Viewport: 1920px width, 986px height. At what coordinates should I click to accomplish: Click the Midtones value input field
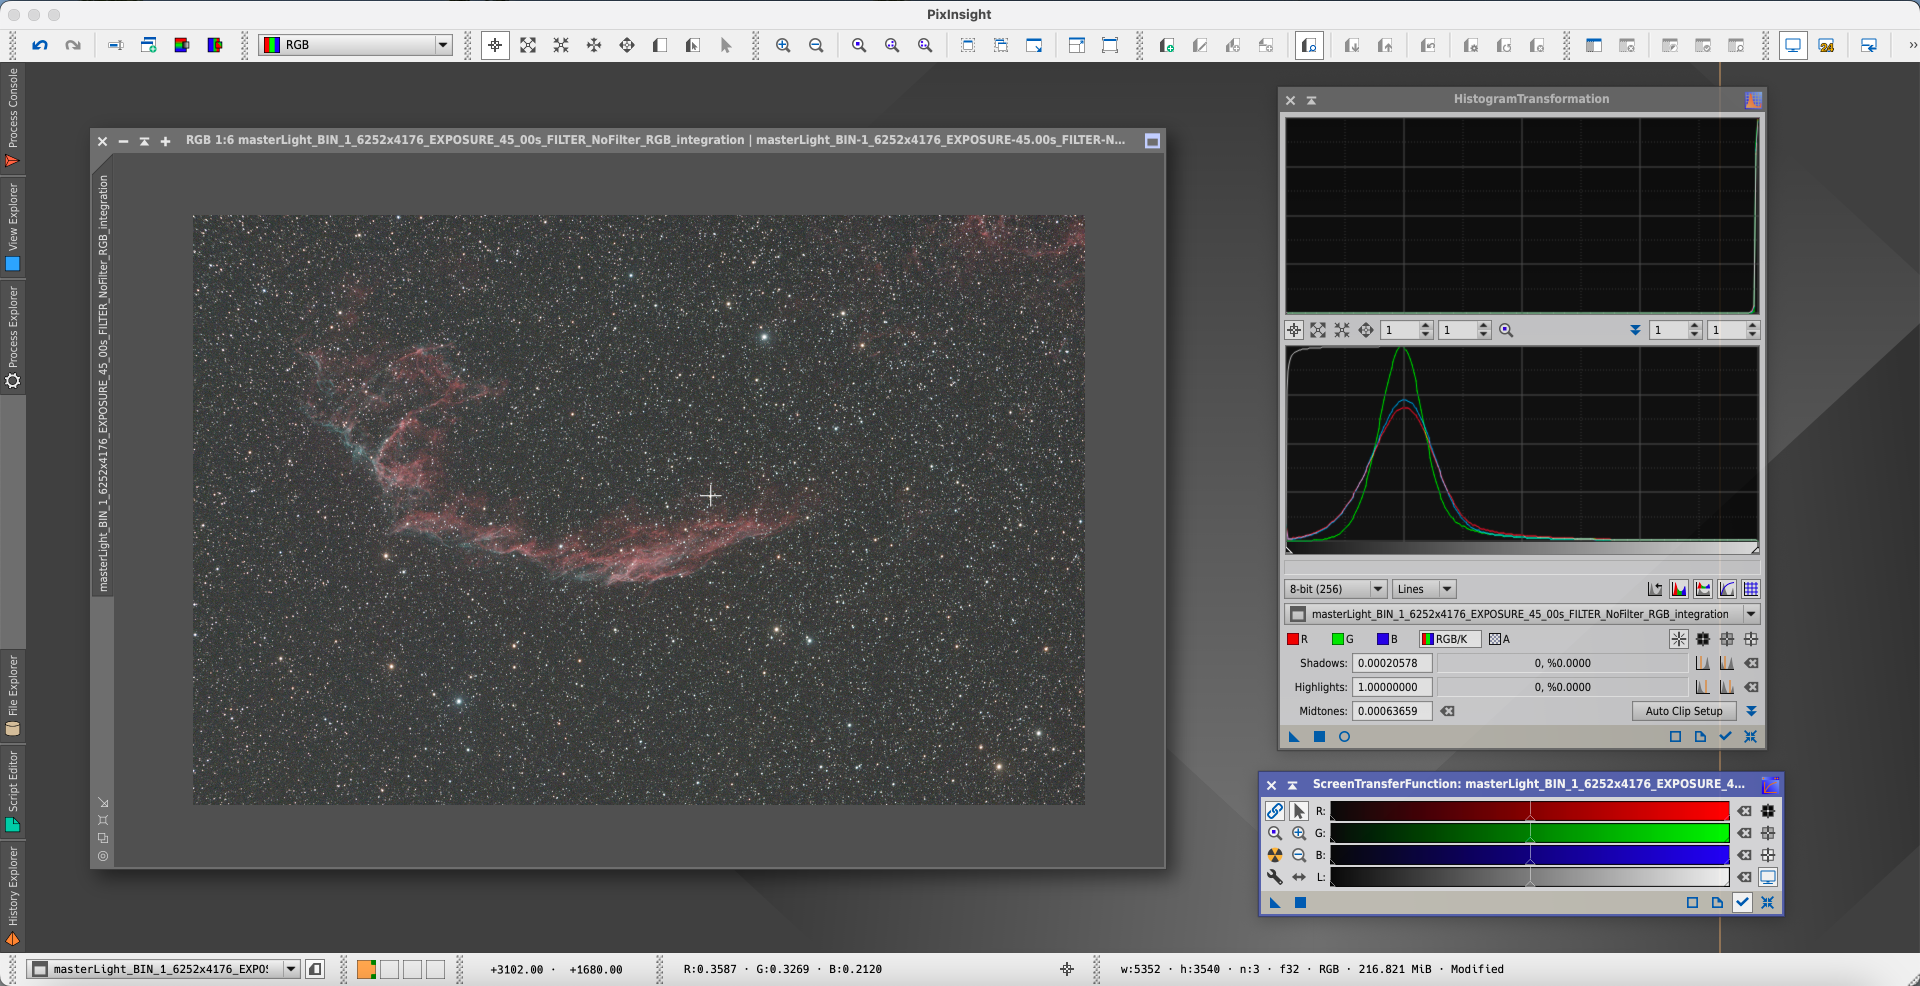[1392, 711]
